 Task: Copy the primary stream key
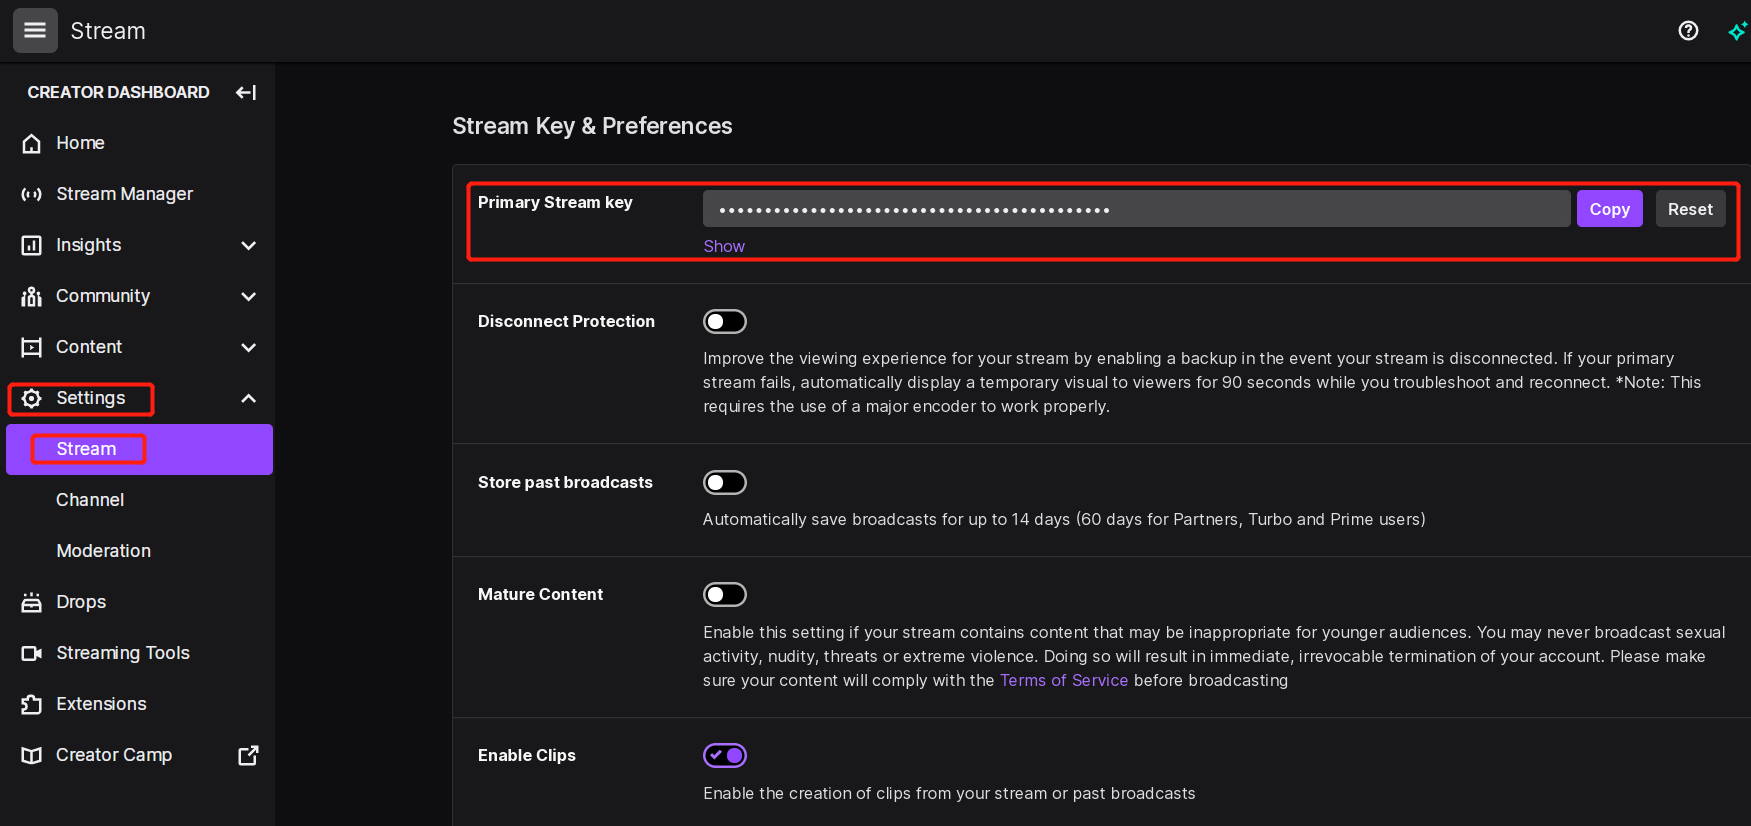(x=1609, y=209)
